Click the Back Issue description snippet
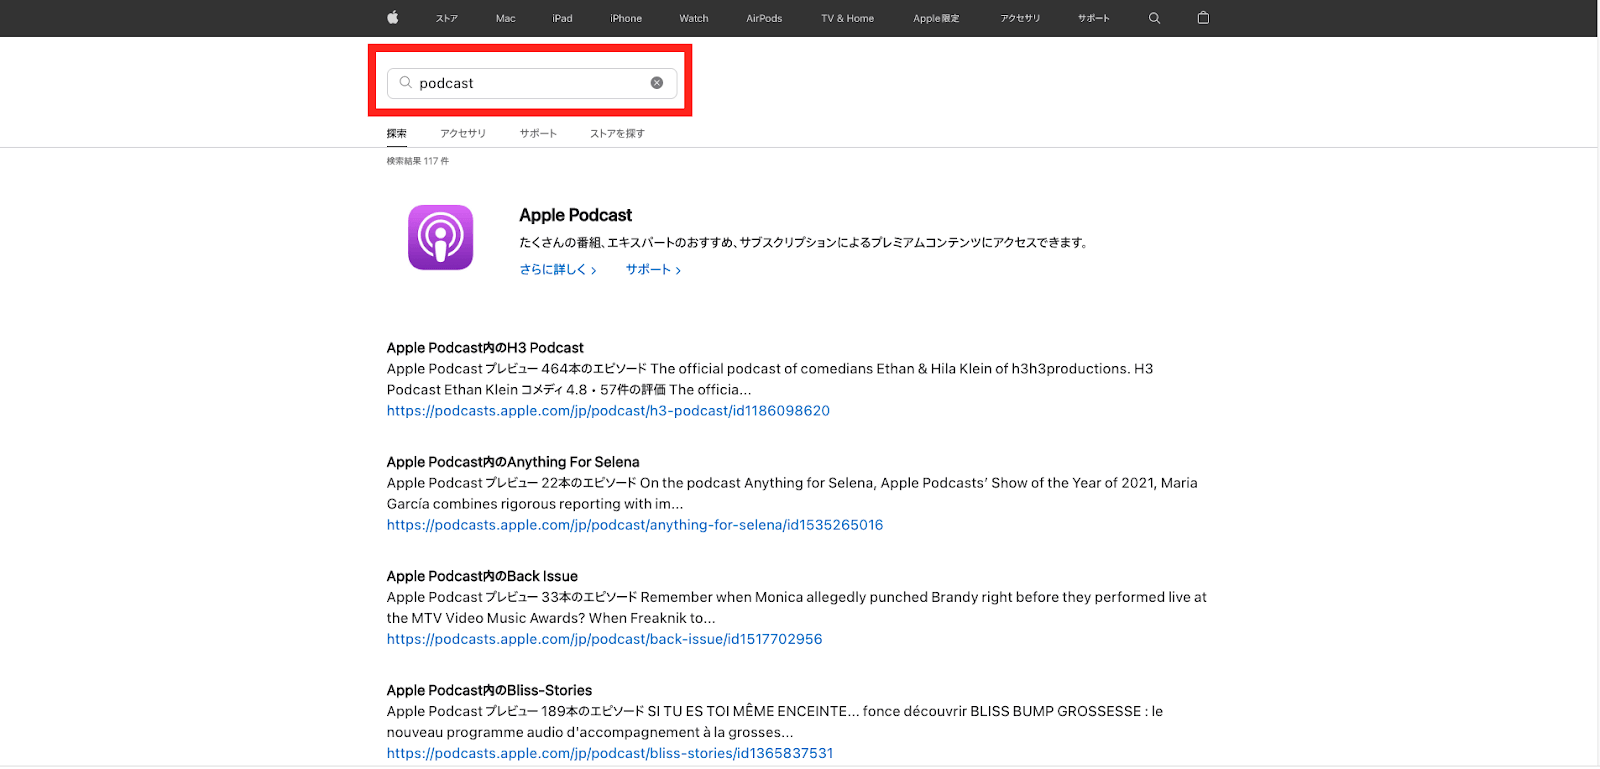The image size is (1600, 769). [797, 607]
